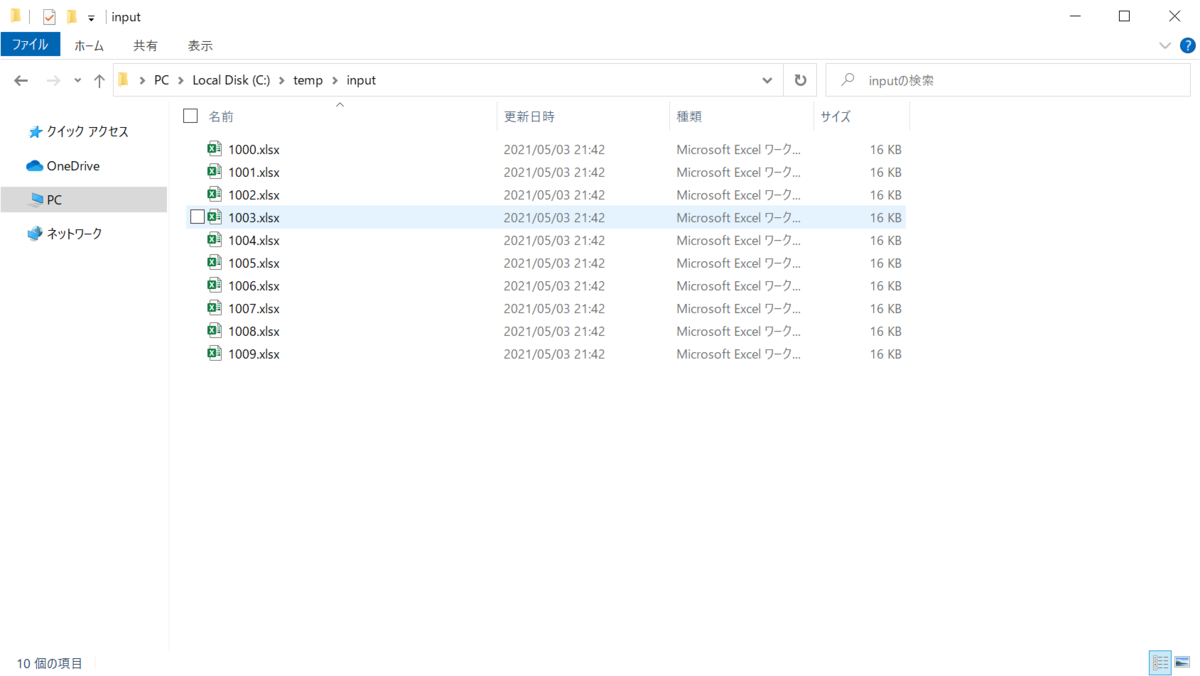Select the file name 1007.xlsx
Viewport: 1200px width, 676px height.
coord(254,309)
